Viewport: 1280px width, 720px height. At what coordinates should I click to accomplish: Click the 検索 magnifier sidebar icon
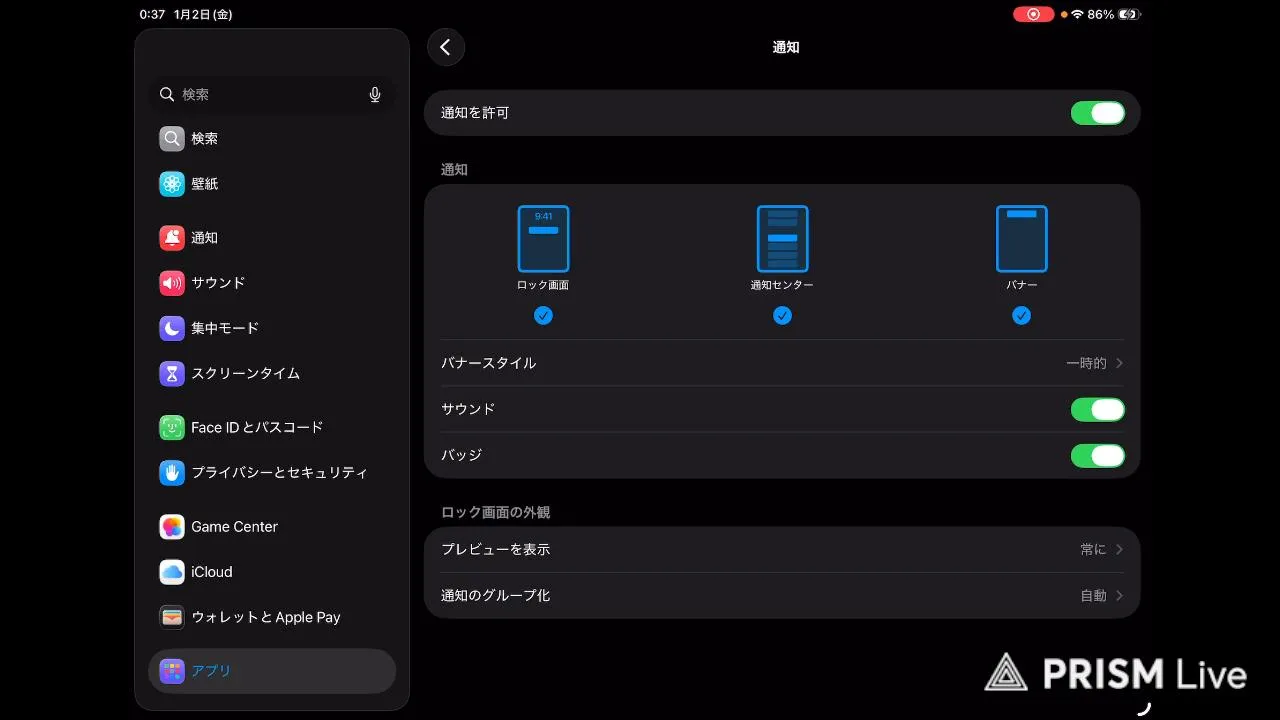coord(172,138)
